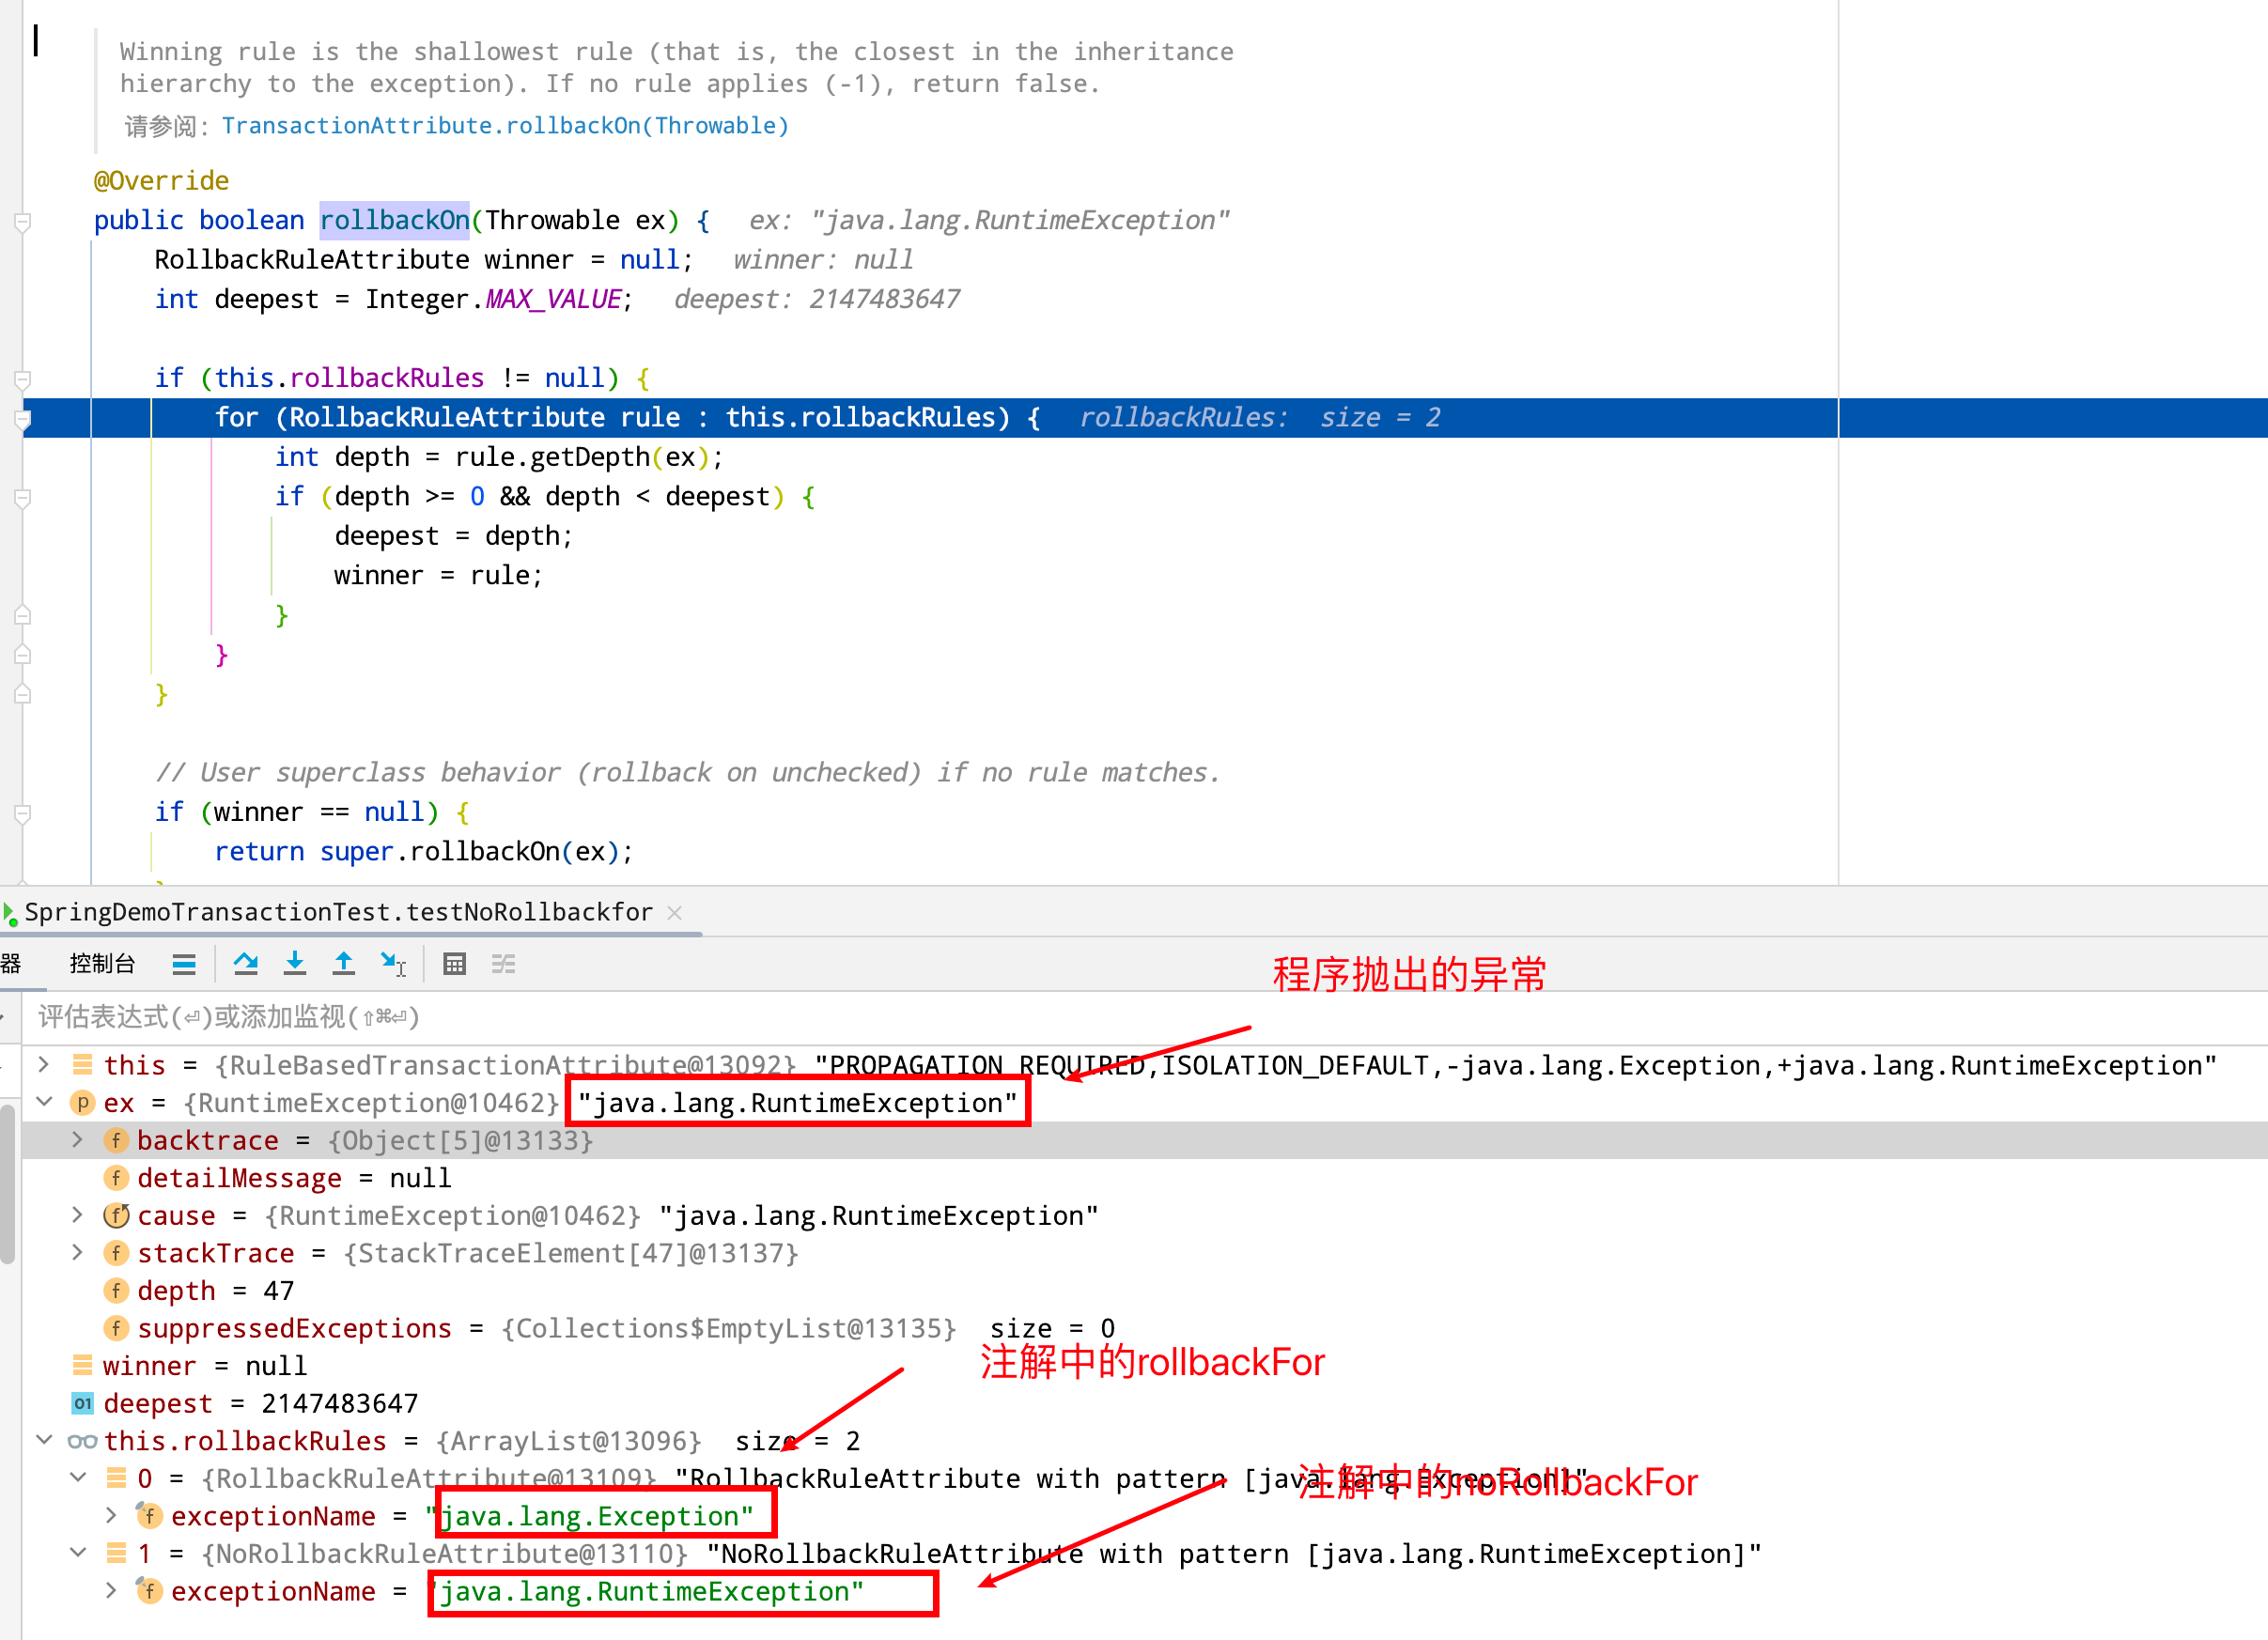
Task: Select the suppressedExceptions variable row
Action: pos(1145,1328)
